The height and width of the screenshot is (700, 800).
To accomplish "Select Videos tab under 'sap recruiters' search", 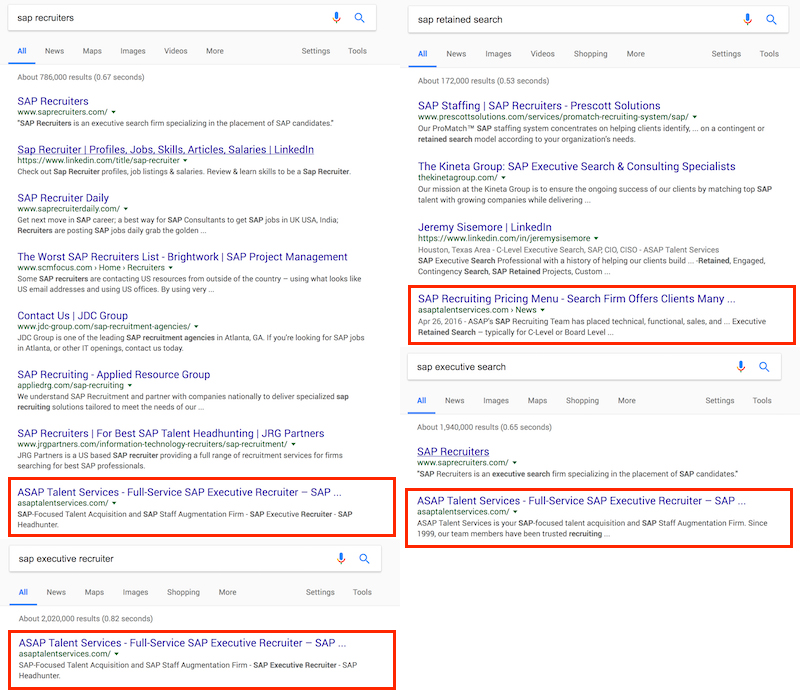I will click(x=176, y=51).
